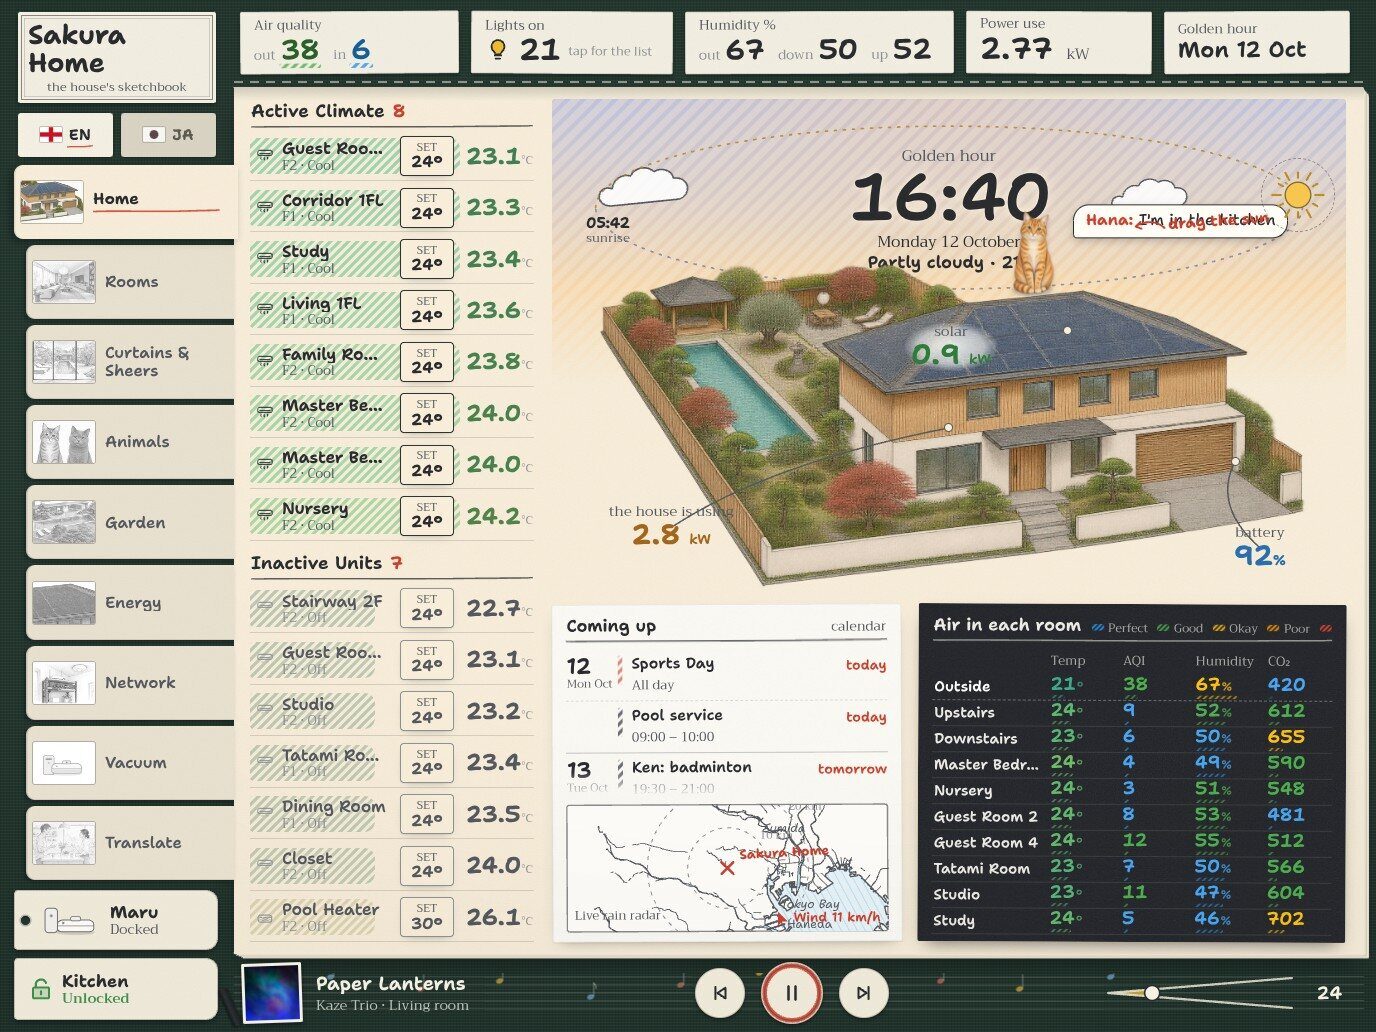Screen dimensions: 1376x1032
Task: Open Pool Heater SET 30° setpoint
Action: pos(427,918)
